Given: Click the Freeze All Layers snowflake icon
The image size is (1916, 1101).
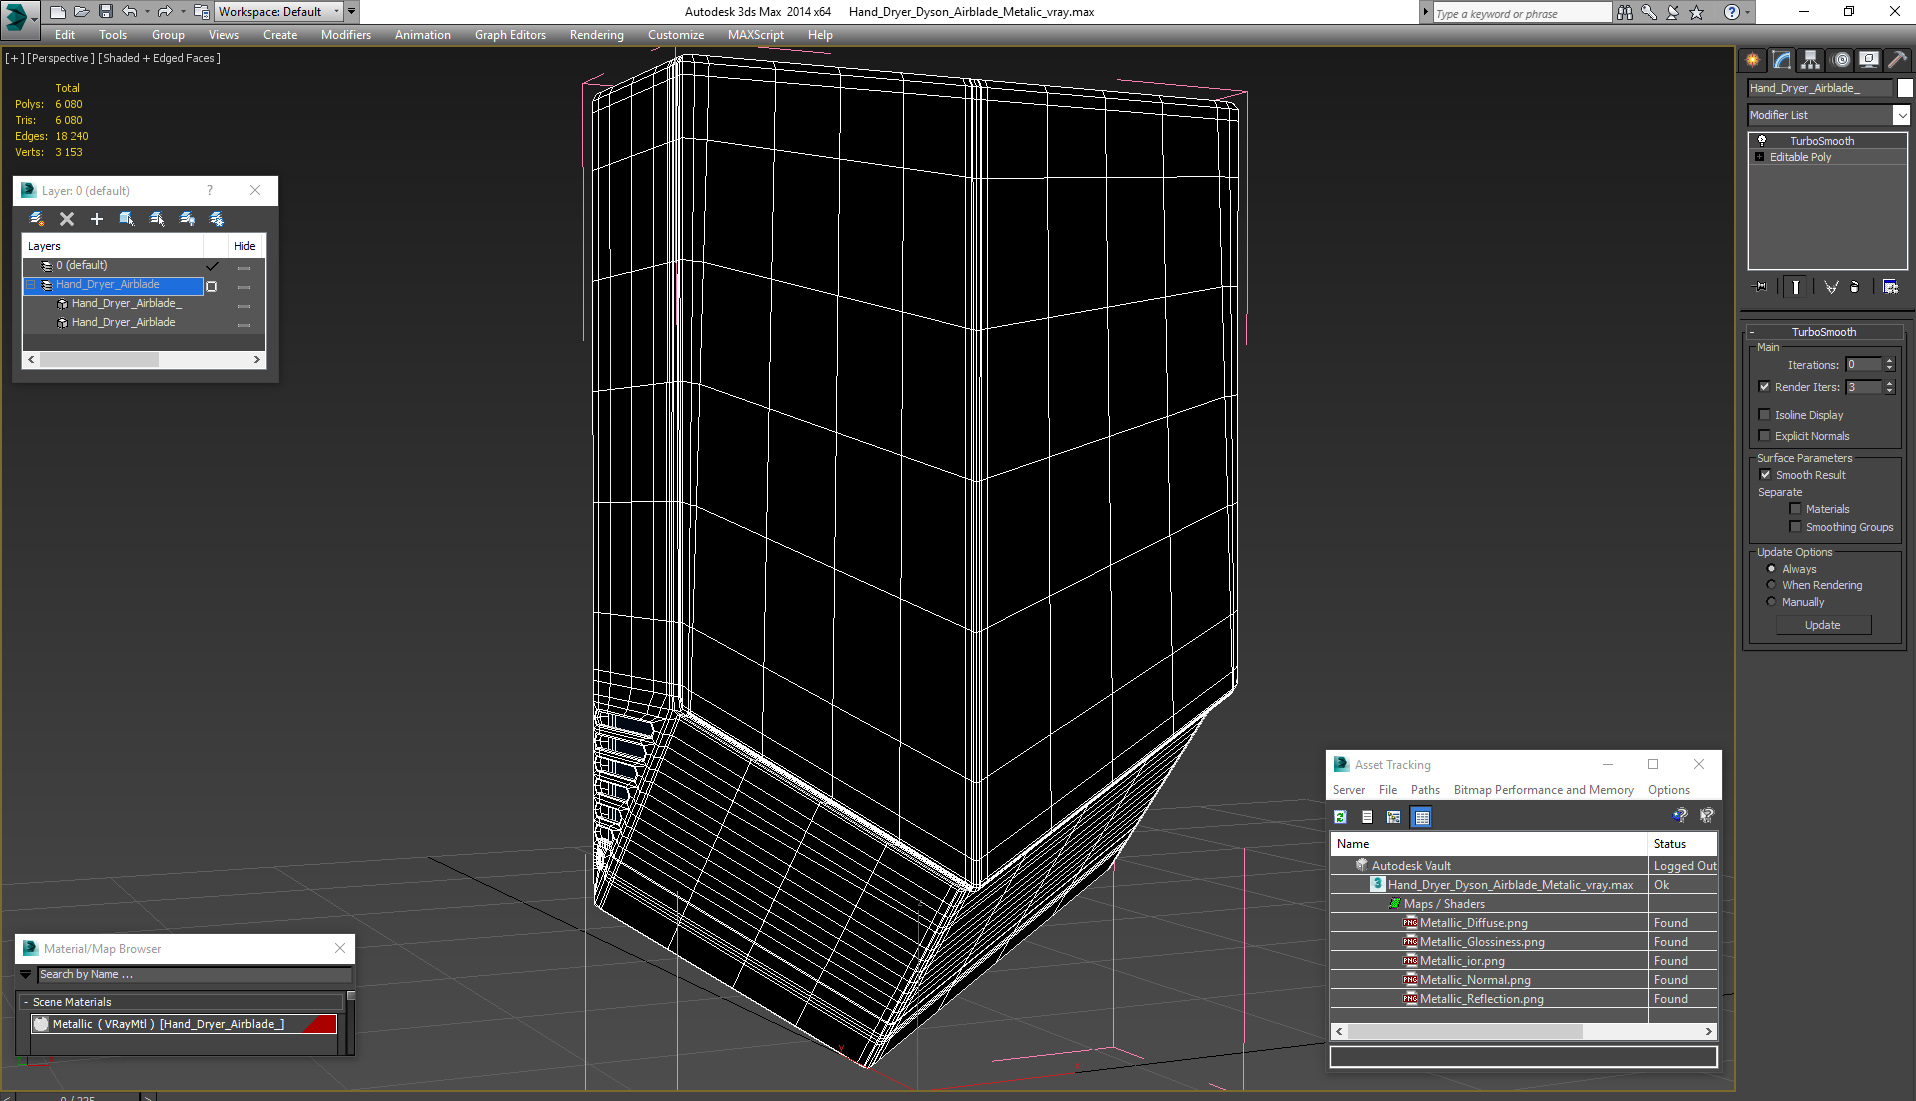Looking at the screenshot, I should pos(217,219).
